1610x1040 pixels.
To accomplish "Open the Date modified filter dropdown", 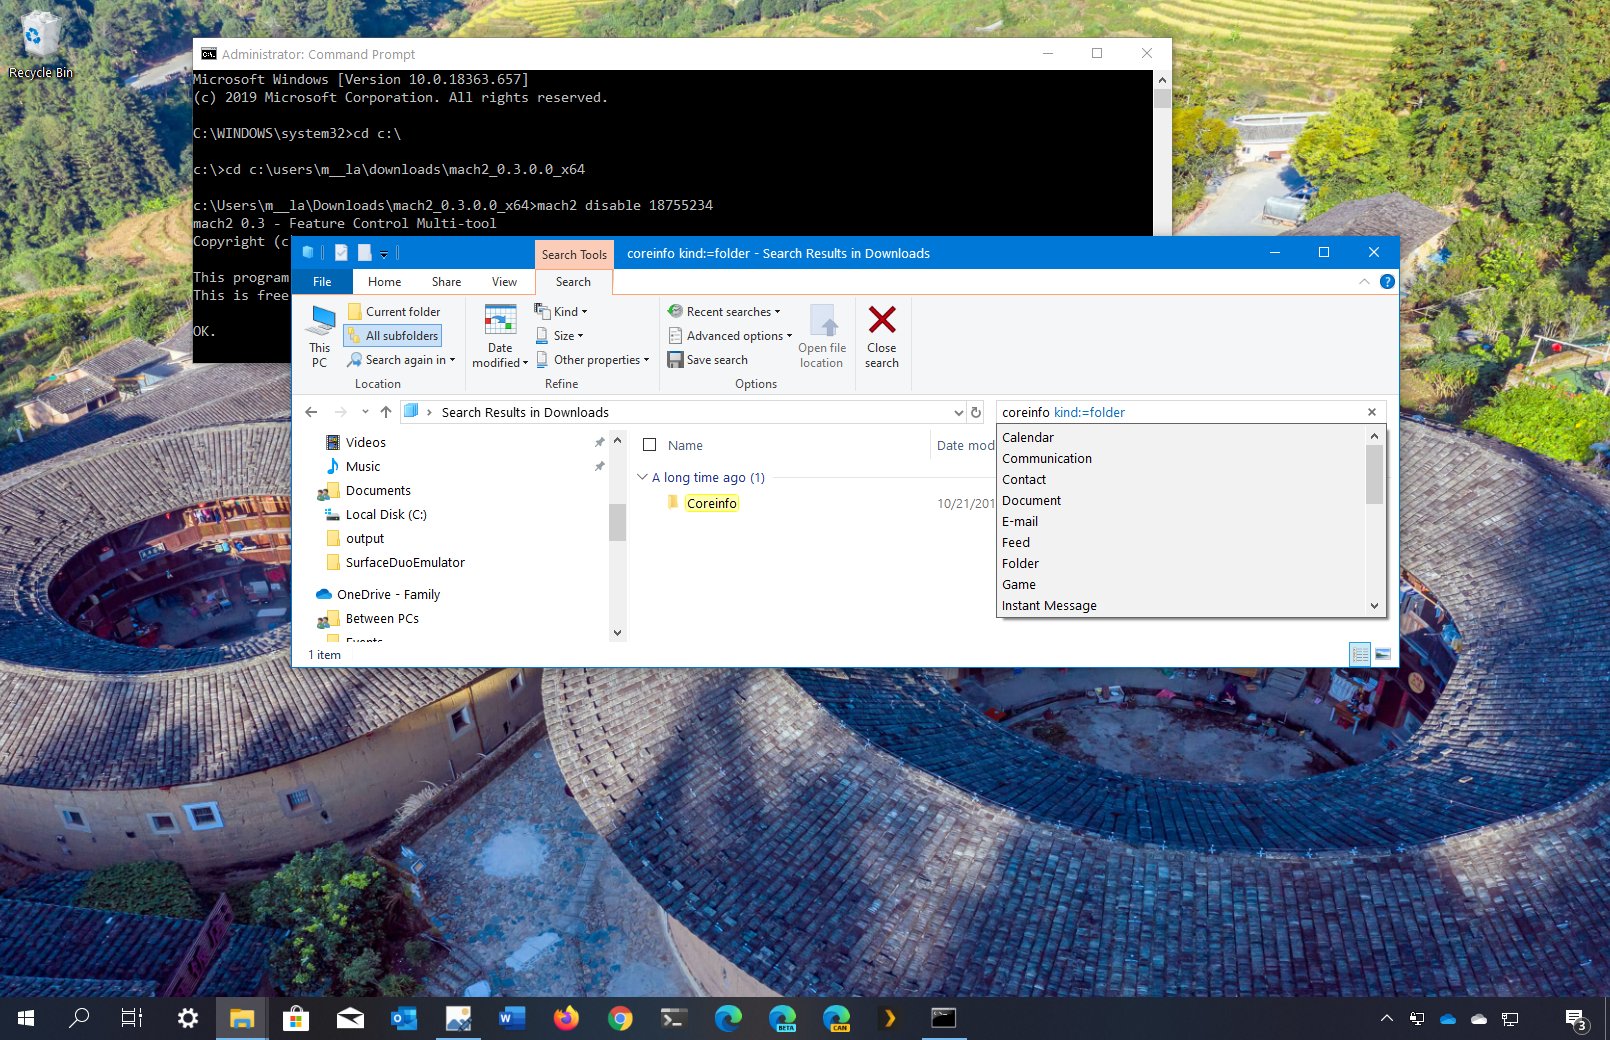I will [x=498, y=336].
